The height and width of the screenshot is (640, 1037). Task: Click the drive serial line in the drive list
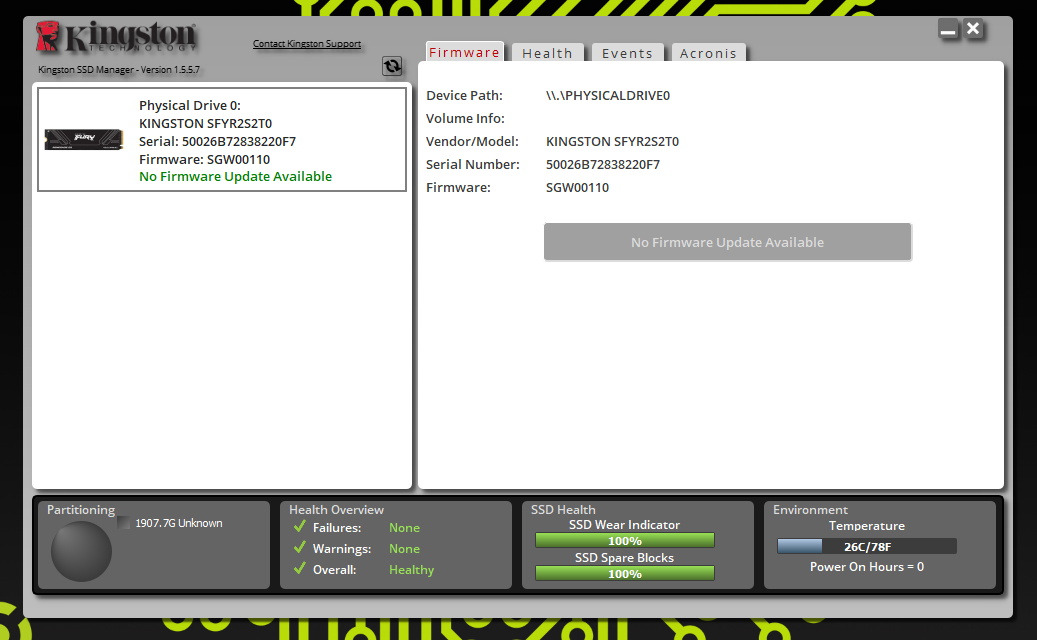click(218, 141)
